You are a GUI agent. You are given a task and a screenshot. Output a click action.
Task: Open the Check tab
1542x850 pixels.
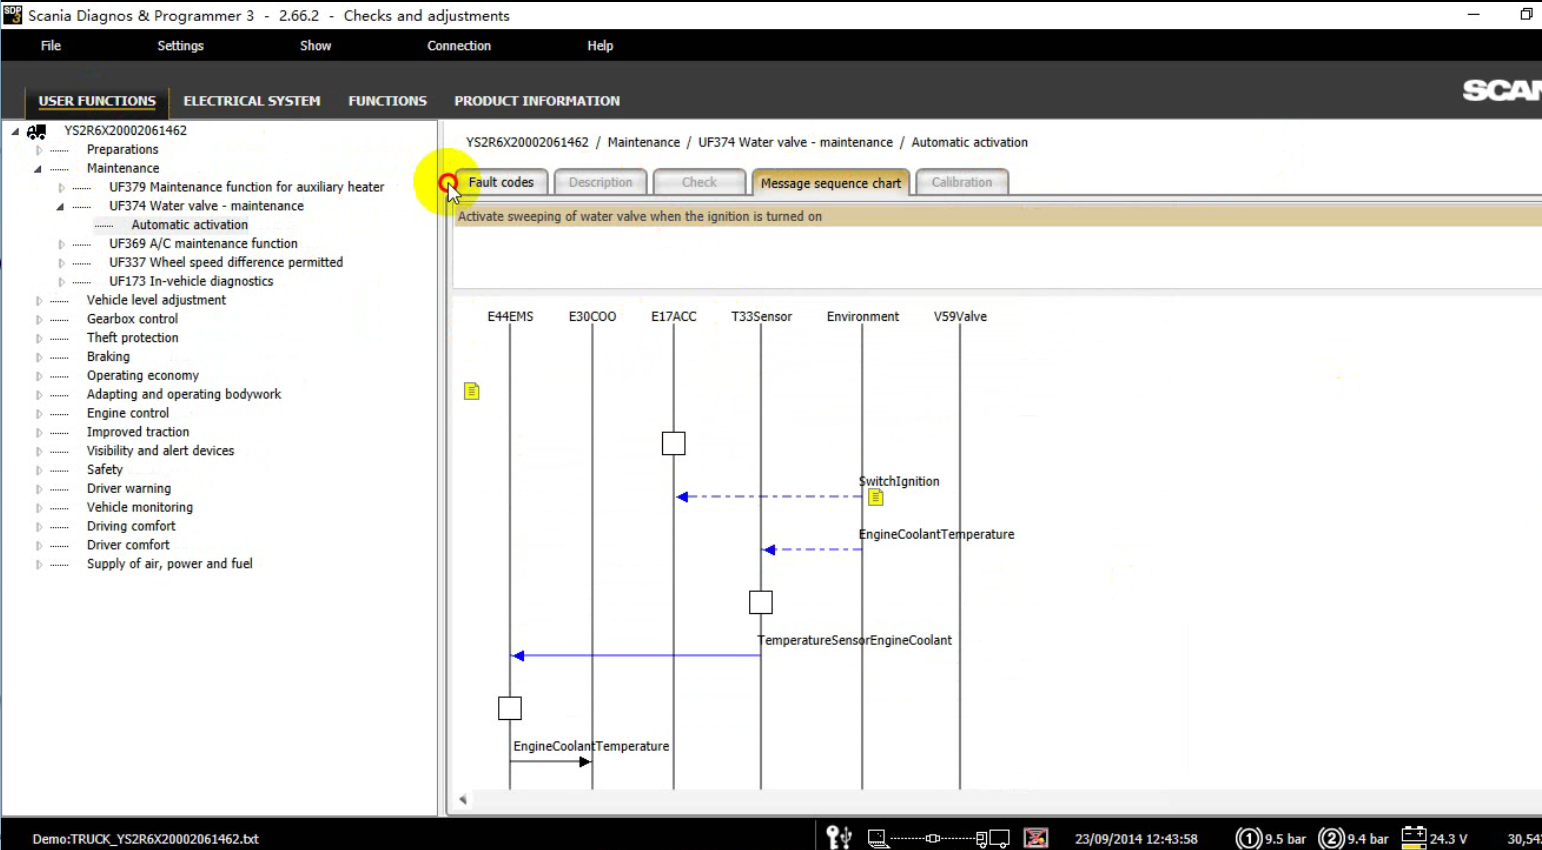[699, 182]
